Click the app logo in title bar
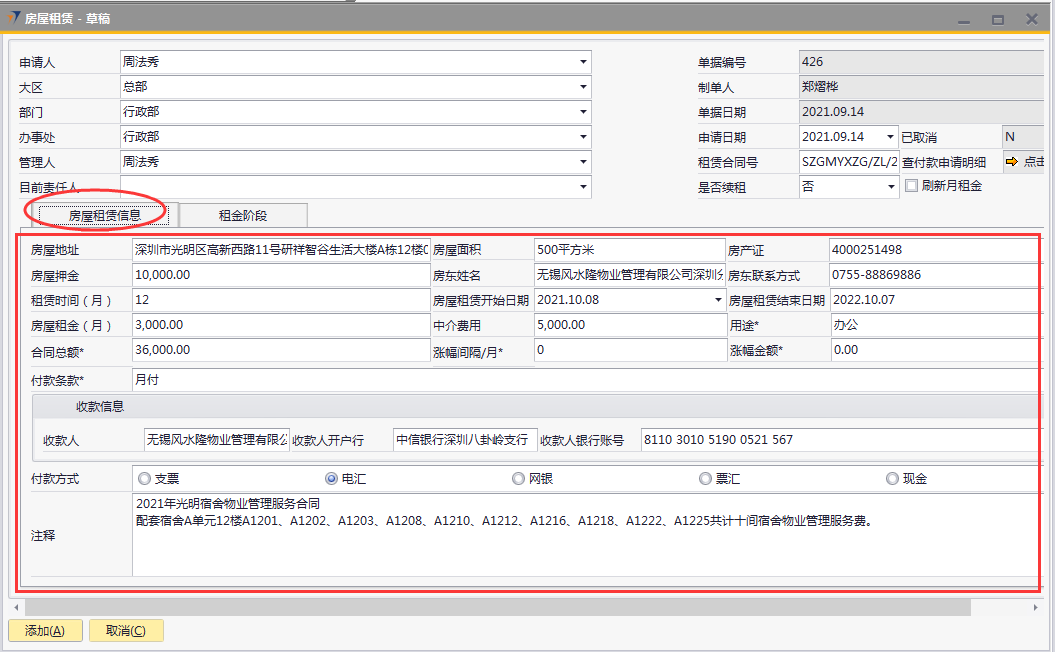The width and height of the screenshot is (1055, 652). (x=14, y=18)
